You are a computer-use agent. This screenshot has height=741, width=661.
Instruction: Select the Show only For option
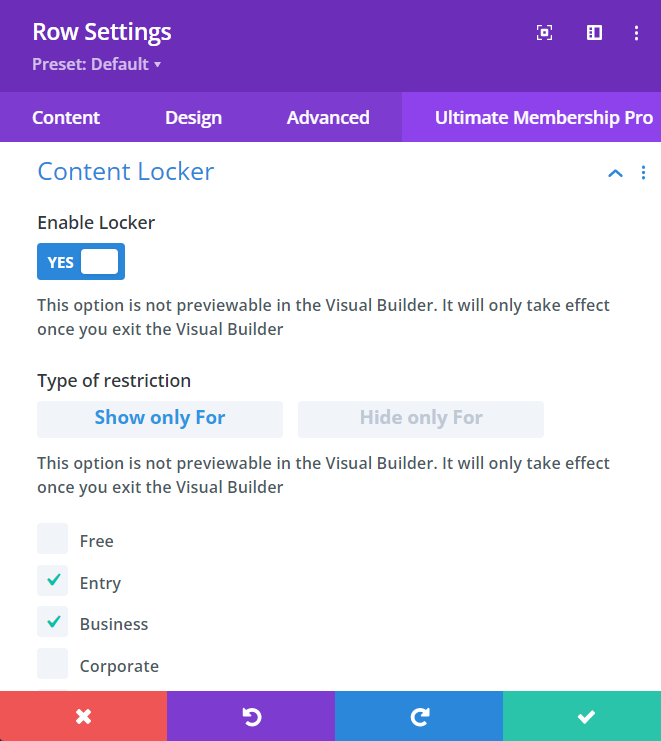pos(160,419)
